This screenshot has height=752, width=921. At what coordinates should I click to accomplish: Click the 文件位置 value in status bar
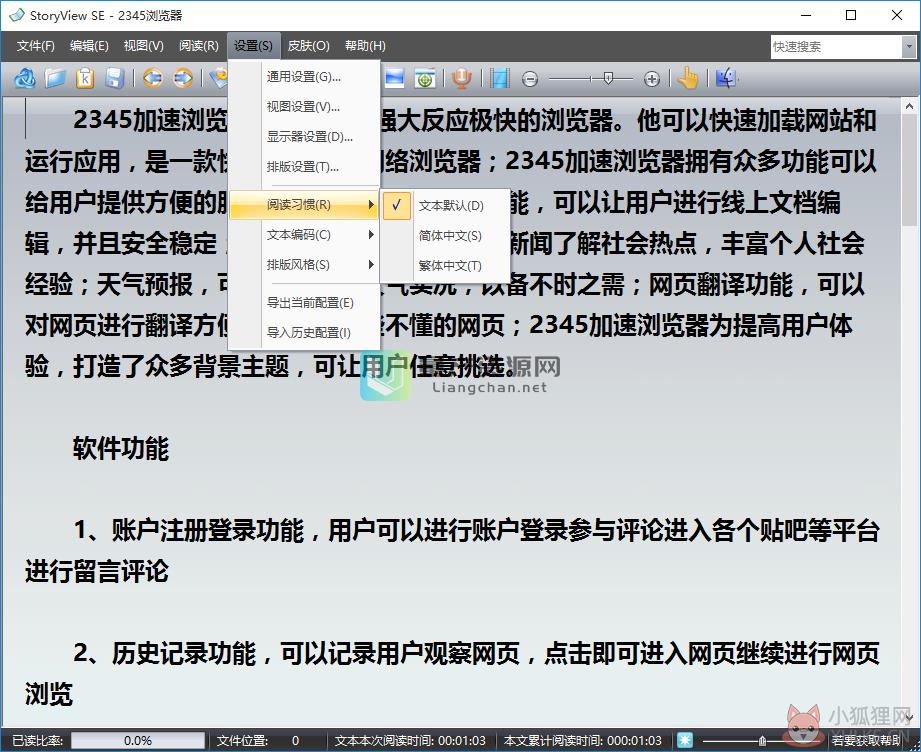[x=295, y=741]
